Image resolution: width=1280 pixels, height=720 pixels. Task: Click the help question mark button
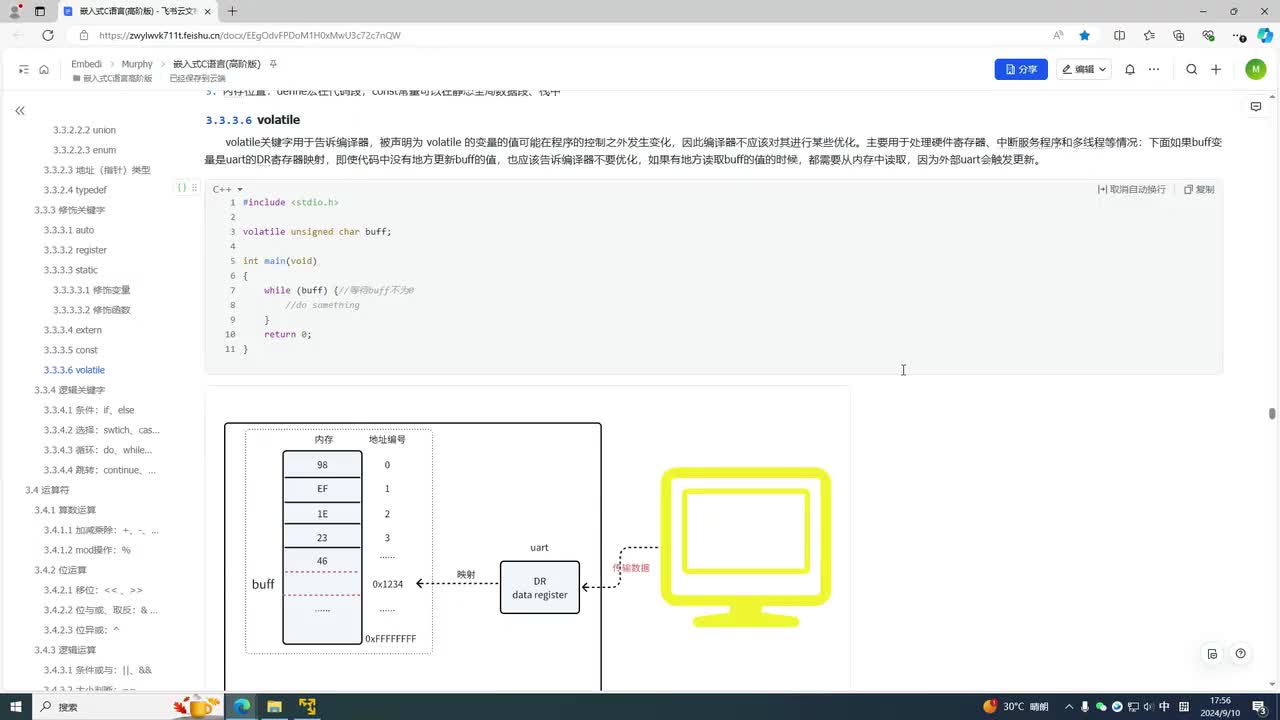[x=1241, y=654]
